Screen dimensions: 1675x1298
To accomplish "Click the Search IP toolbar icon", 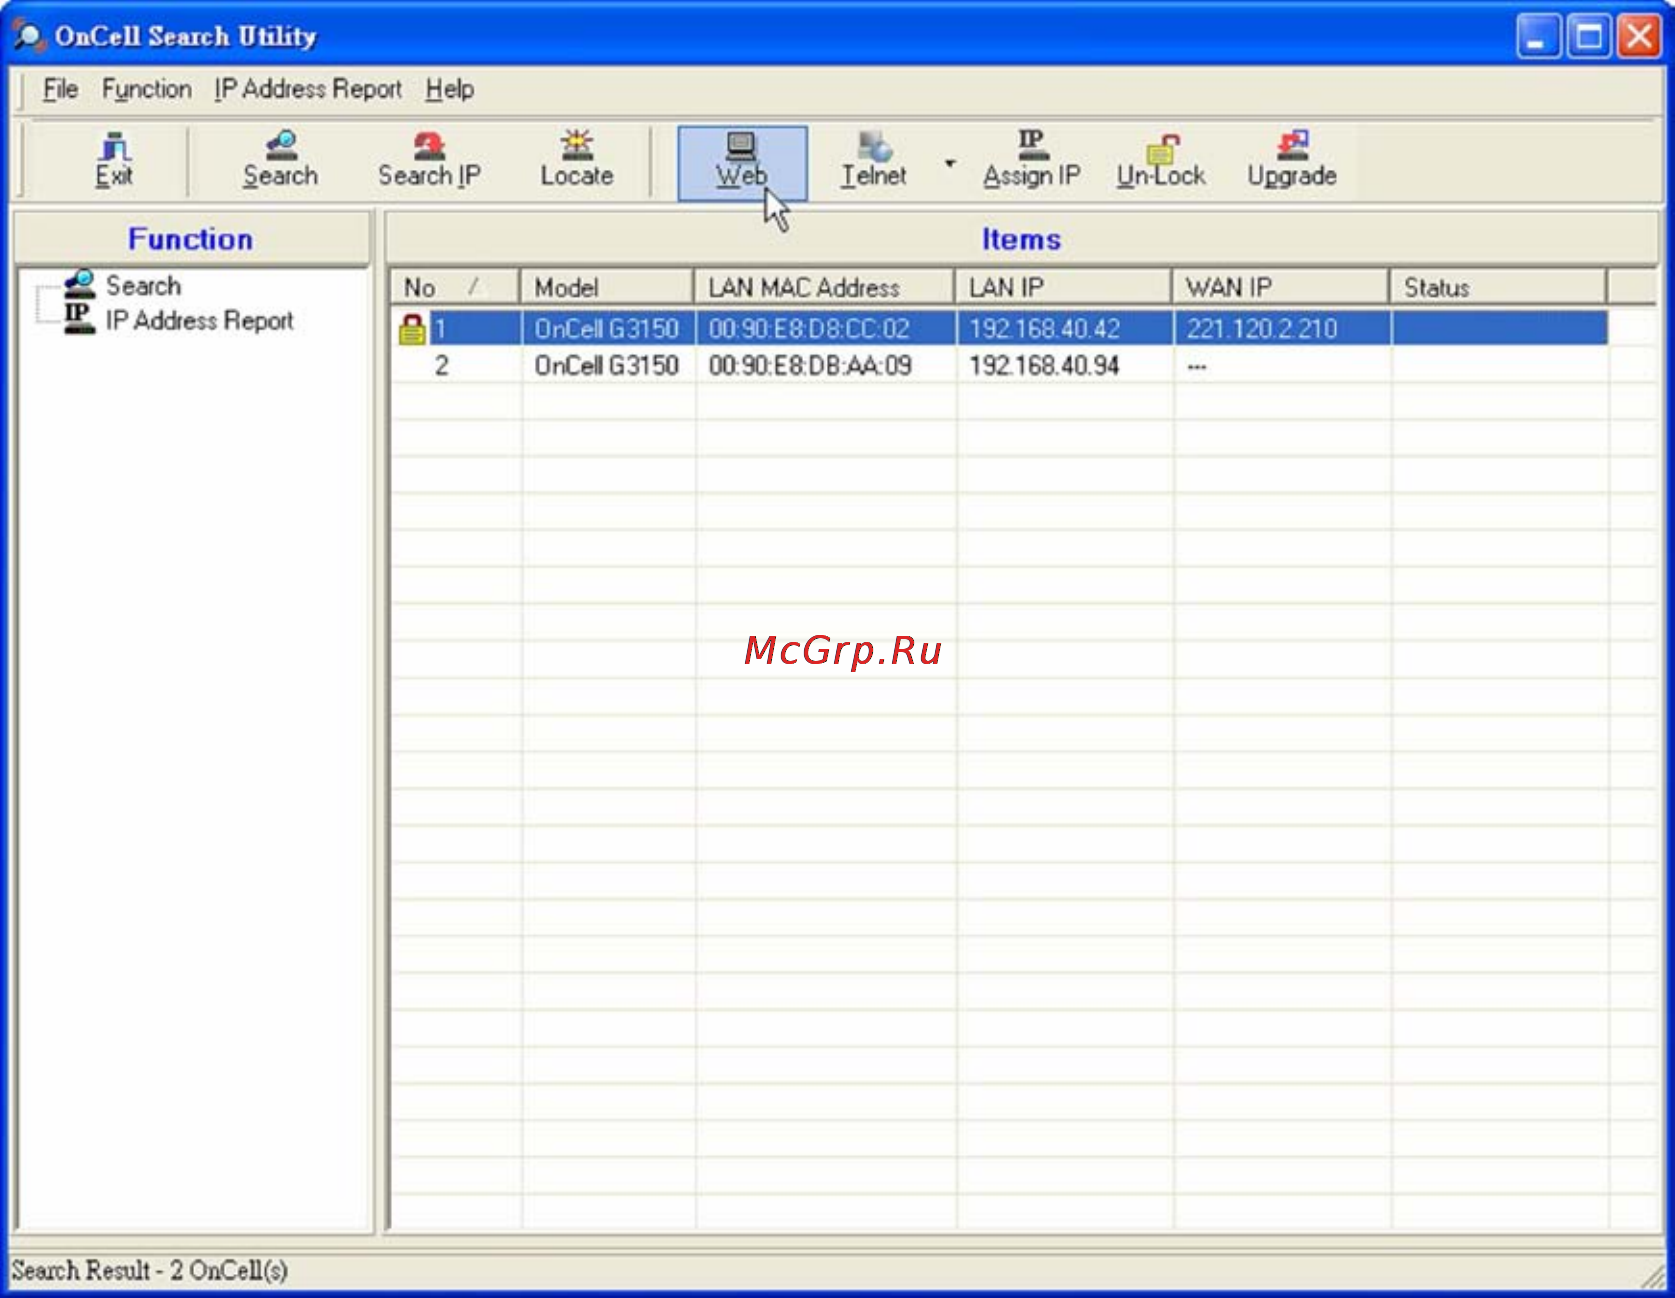I will pos(429,161).
